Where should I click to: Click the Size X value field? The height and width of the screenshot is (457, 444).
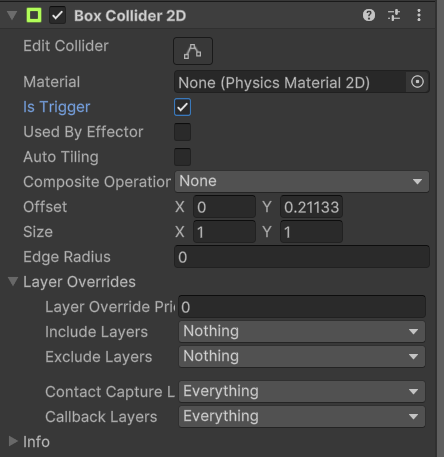click(224, 232)
